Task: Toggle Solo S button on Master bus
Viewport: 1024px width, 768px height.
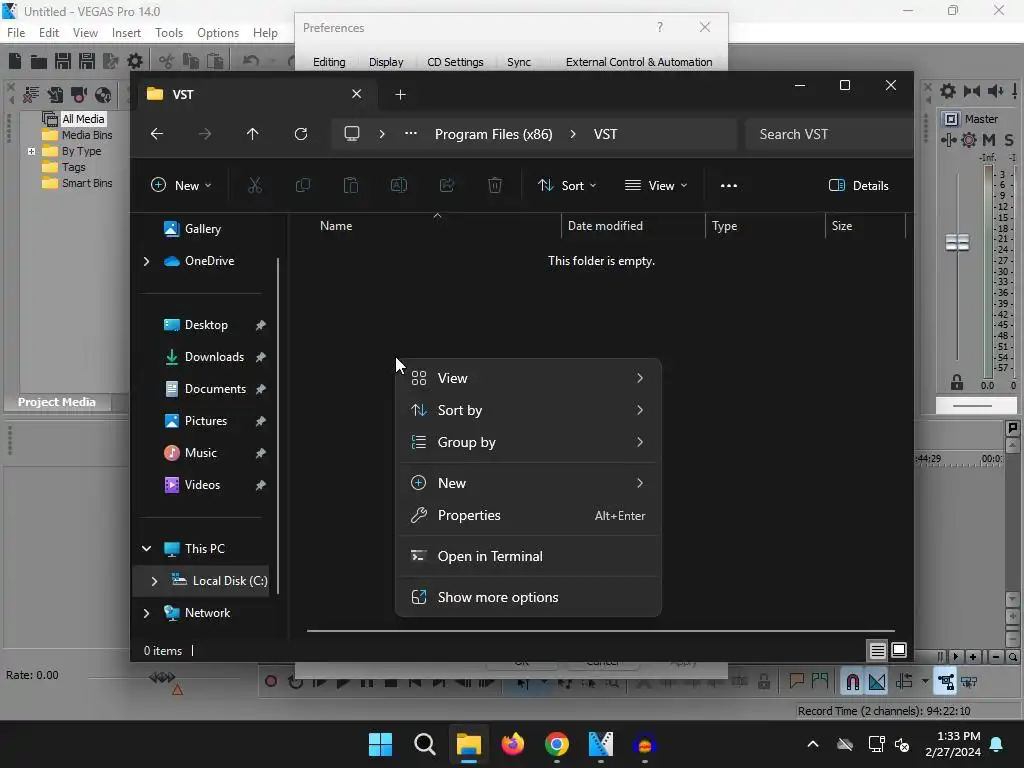Action: coord(1009,140)
